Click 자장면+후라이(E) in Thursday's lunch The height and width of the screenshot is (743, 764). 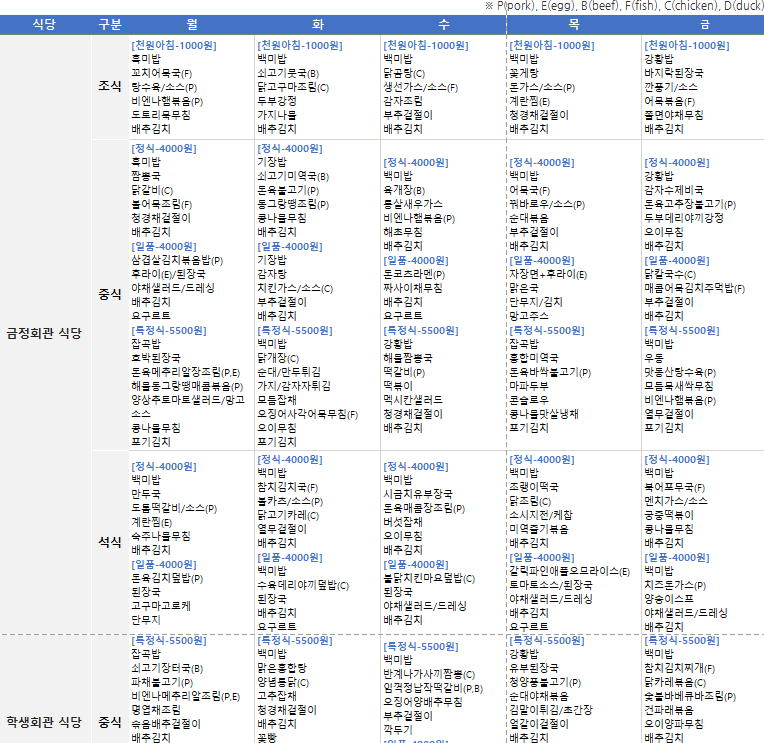(x=555, y=274)
